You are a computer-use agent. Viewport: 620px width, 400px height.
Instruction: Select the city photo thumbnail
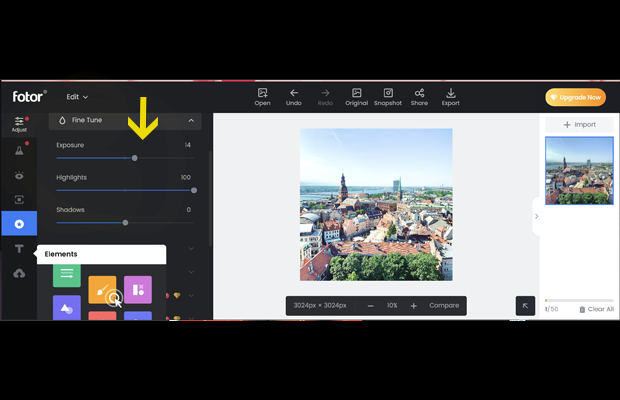[579, 170]
